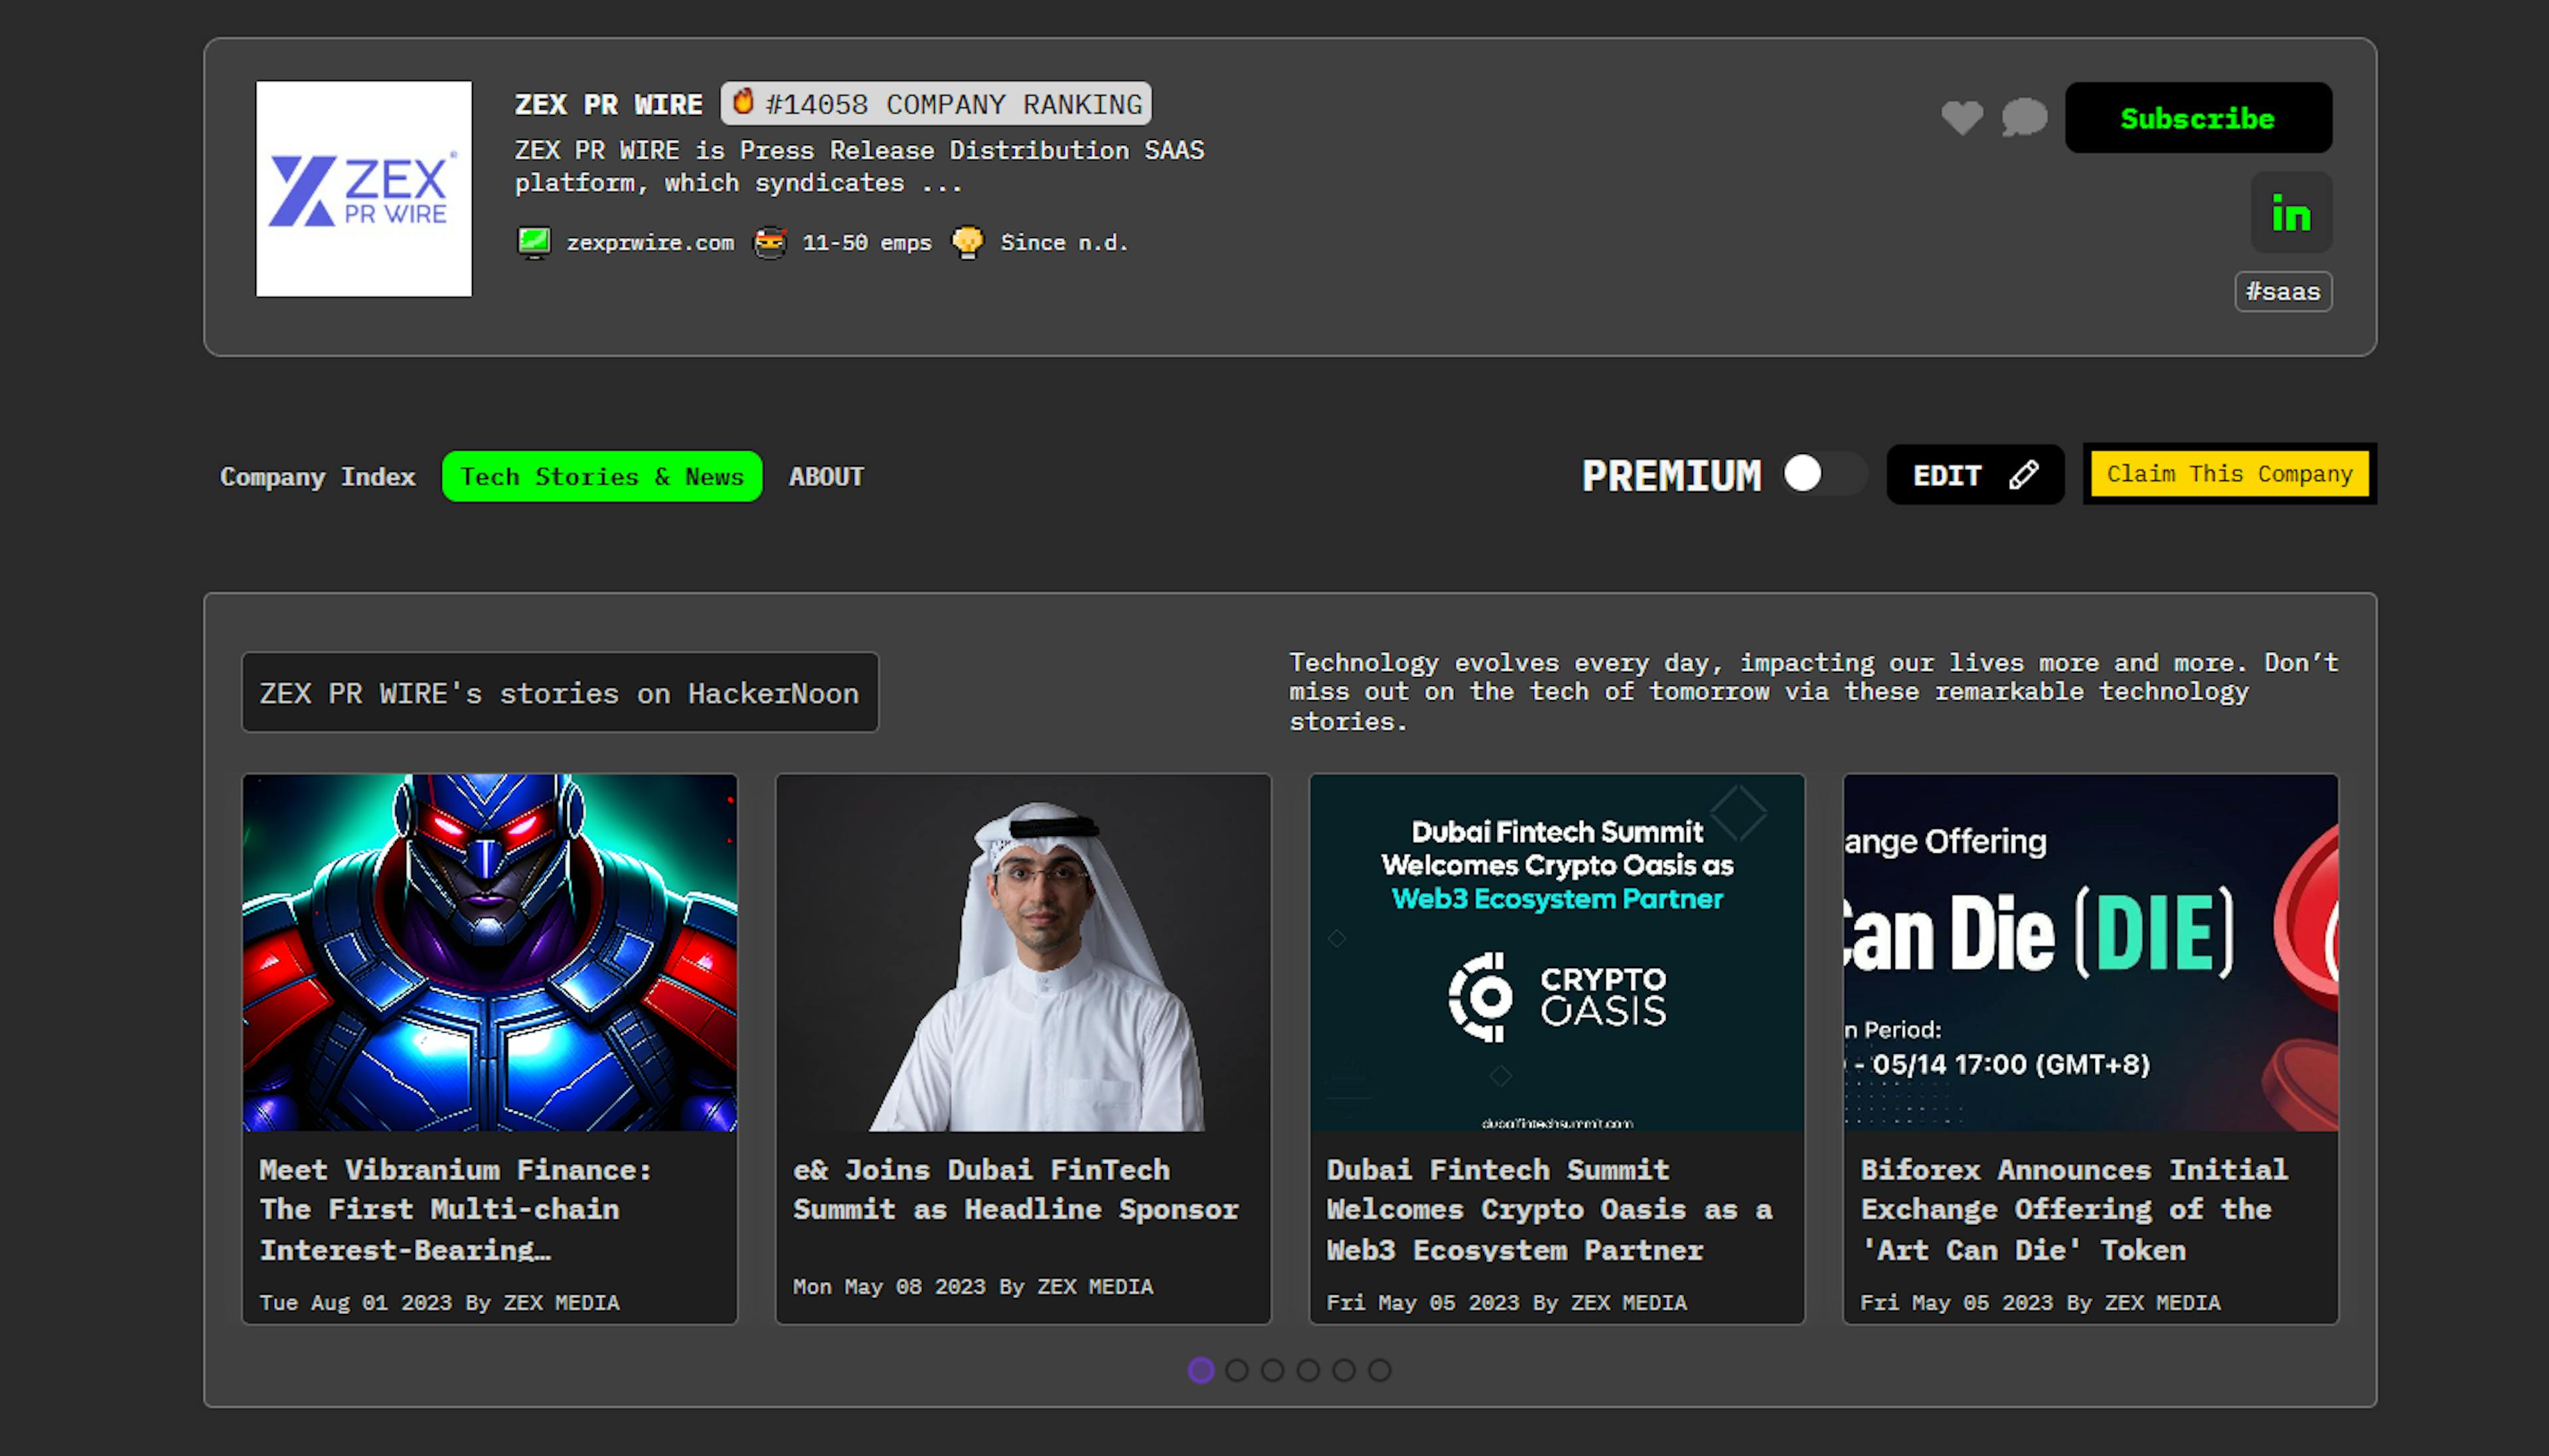Click the monitor icon beside zexprwire.com
Screen dimensions: 2549x1456
[536, 241]
